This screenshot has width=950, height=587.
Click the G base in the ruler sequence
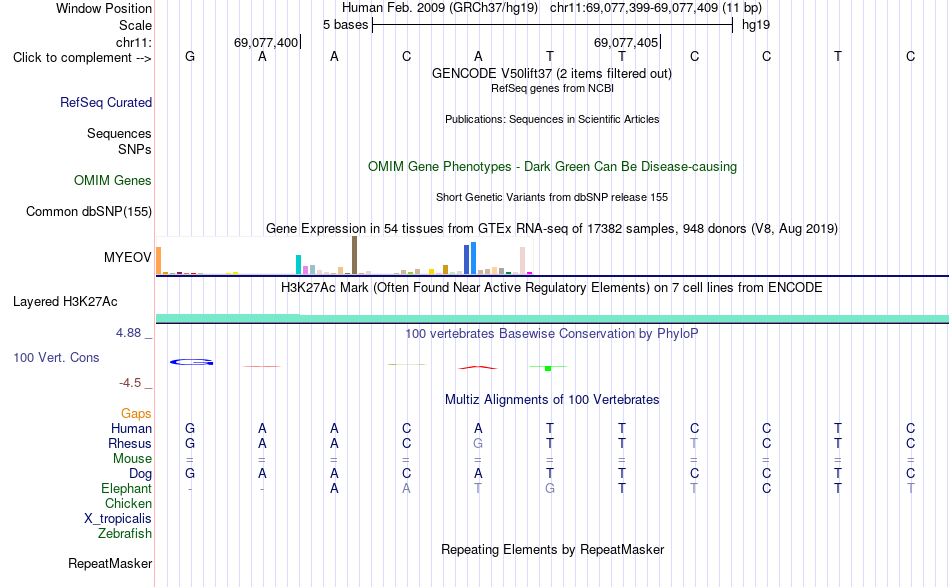coord(190,56)
